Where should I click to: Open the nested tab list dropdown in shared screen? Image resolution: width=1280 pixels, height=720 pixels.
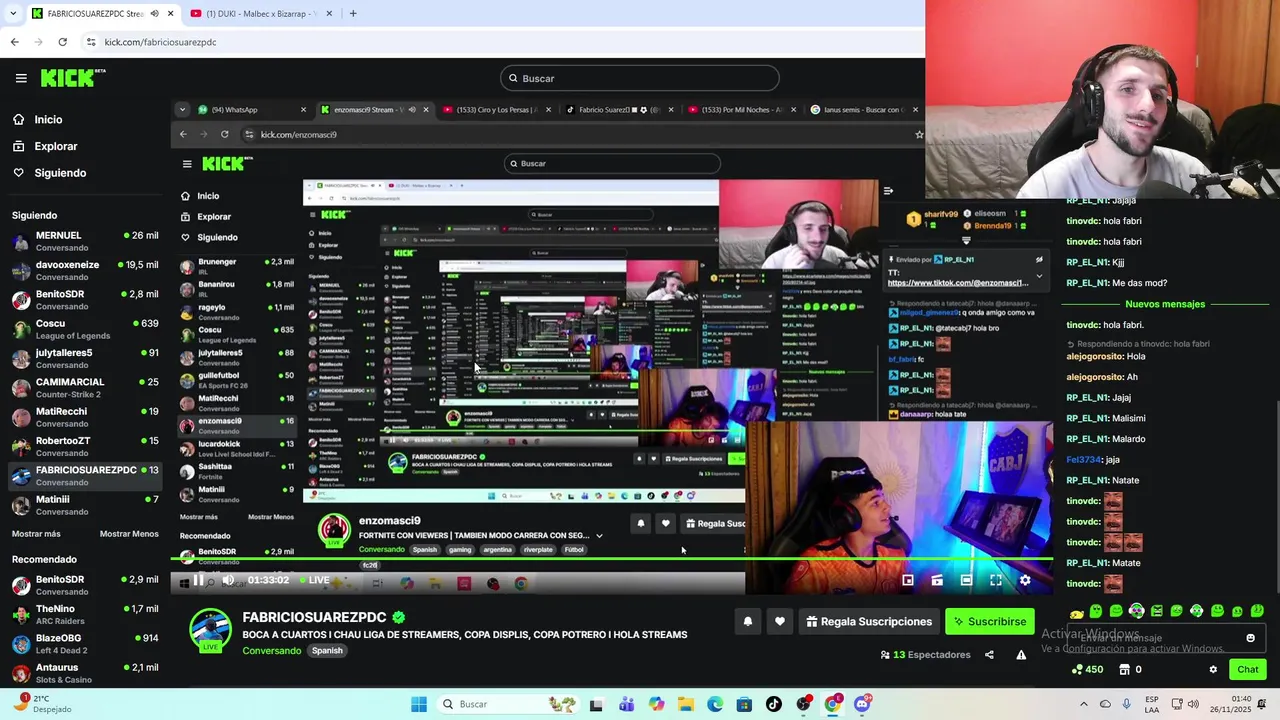point(181,110)
